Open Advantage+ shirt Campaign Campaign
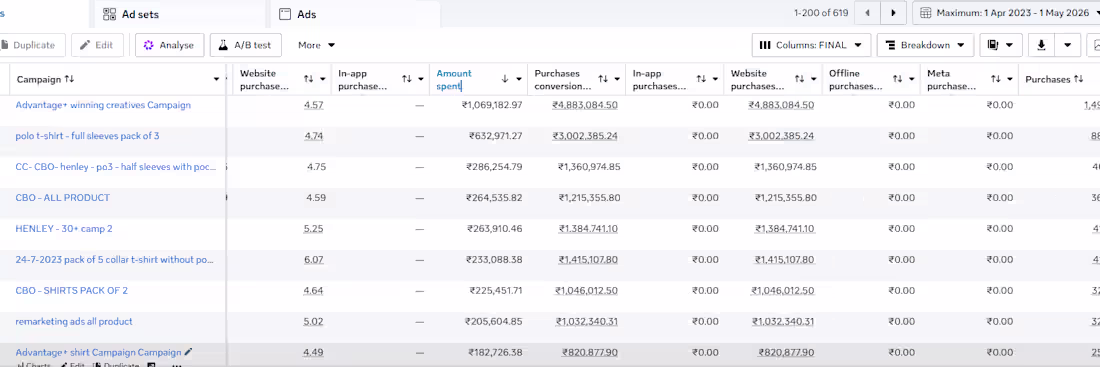The width and height of the screenshot is (1100, 367). pyautogui.click(x=98, y=352)
